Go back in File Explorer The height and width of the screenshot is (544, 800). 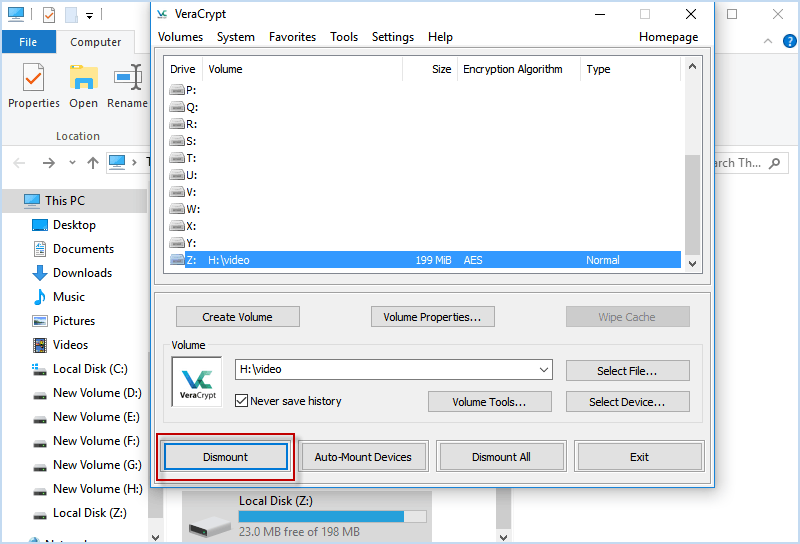pyautogui.click(x=19, y=163)
